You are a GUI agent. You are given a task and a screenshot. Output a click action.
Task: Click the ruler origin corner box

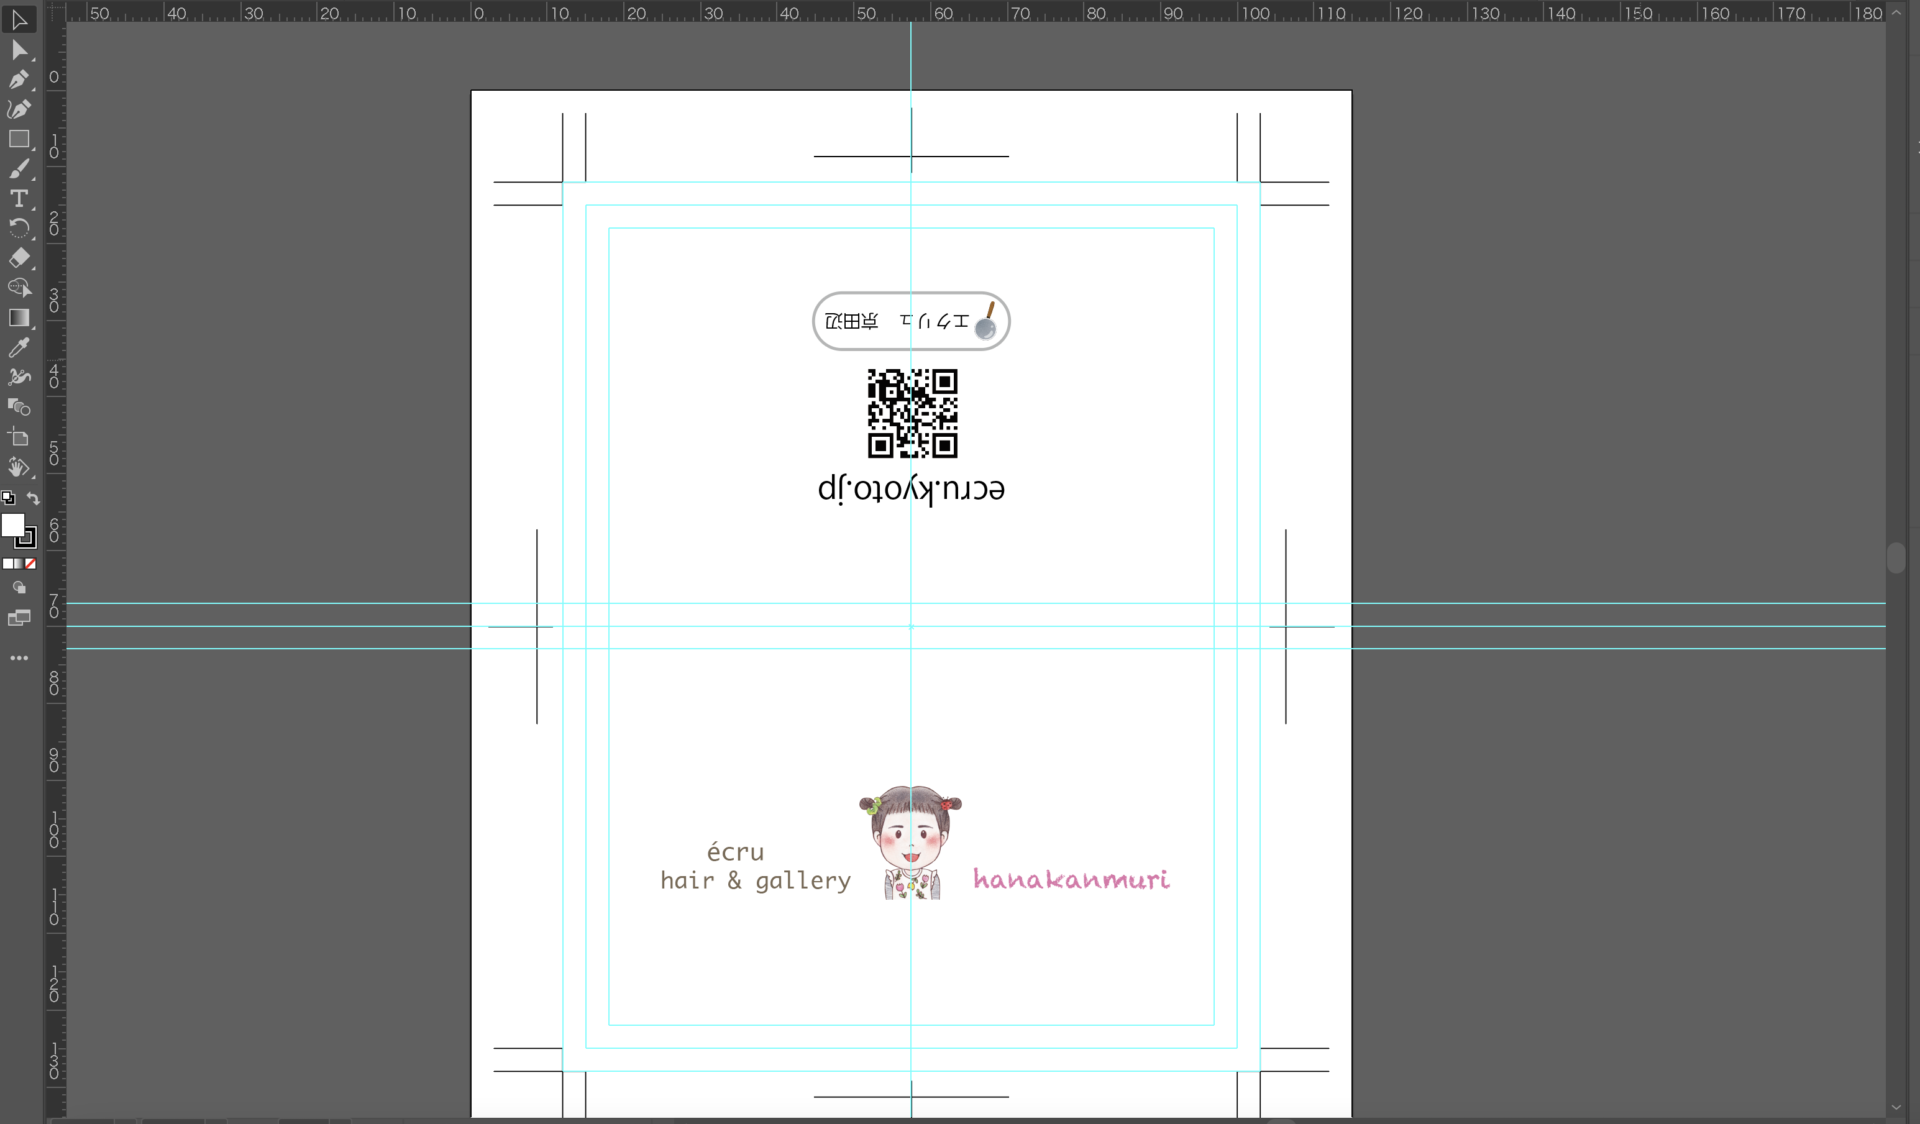(x=56, y=12)
